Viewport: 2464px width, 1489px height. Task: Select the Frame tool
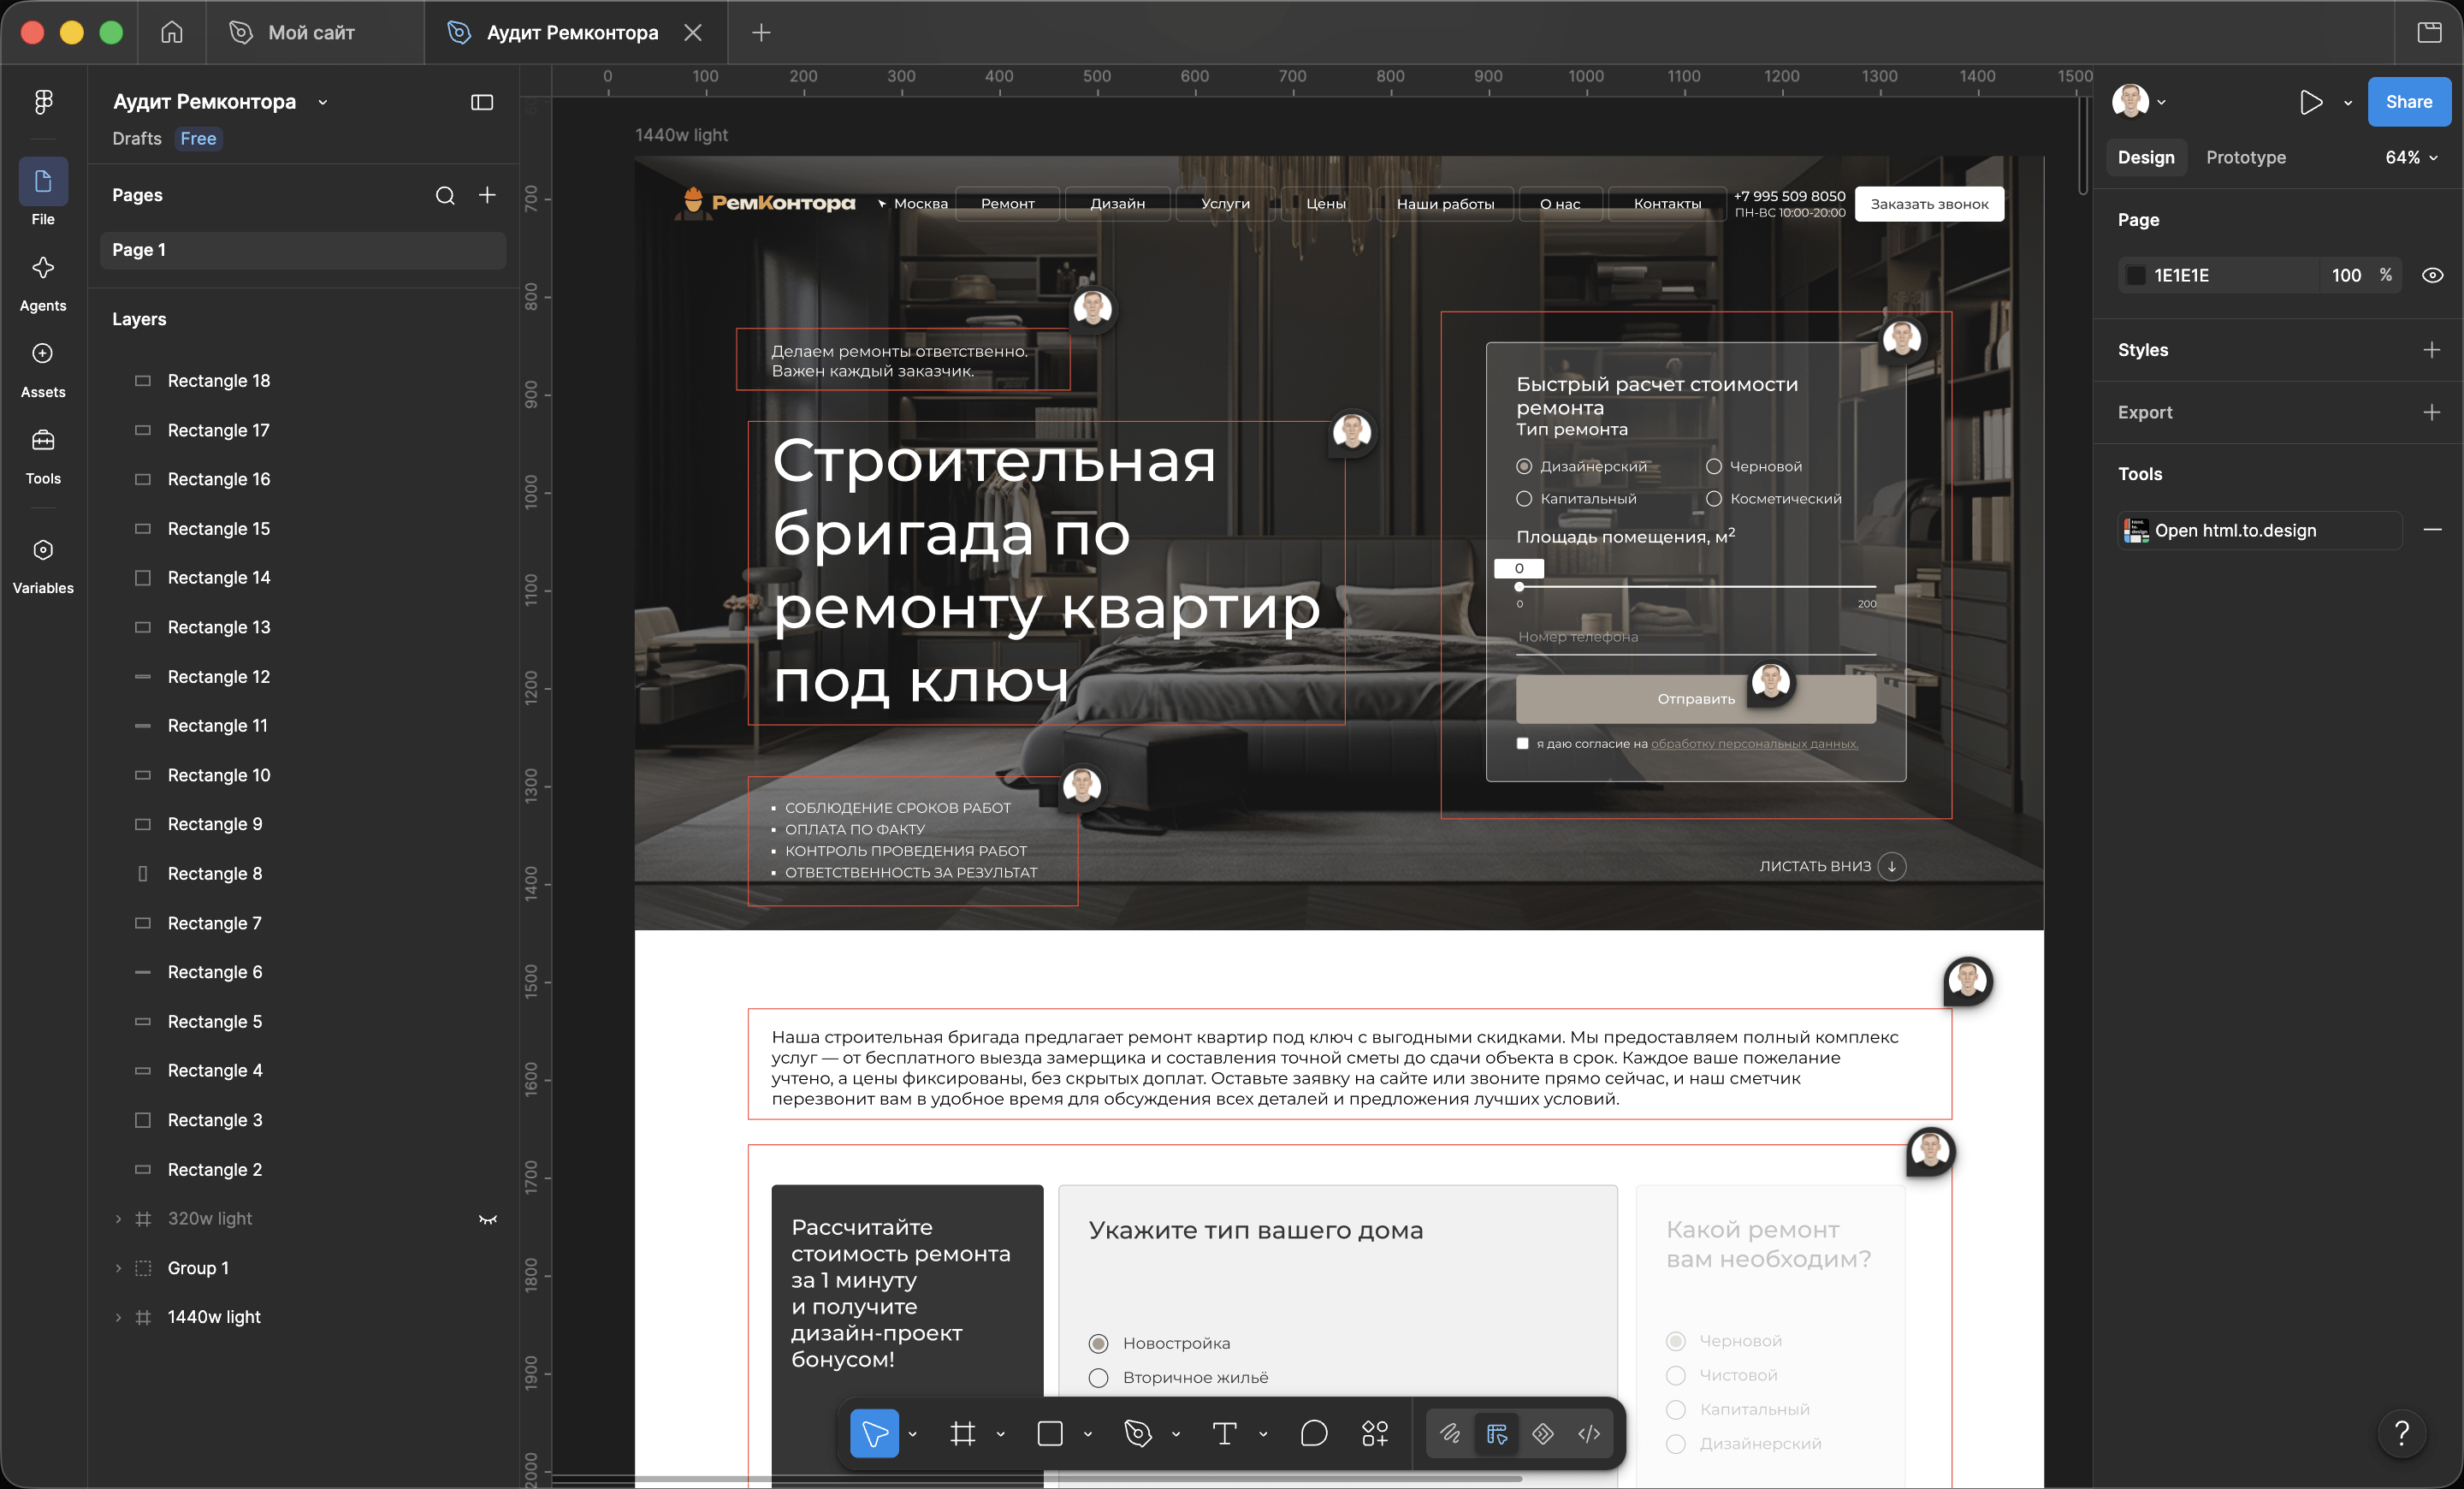962,1433
